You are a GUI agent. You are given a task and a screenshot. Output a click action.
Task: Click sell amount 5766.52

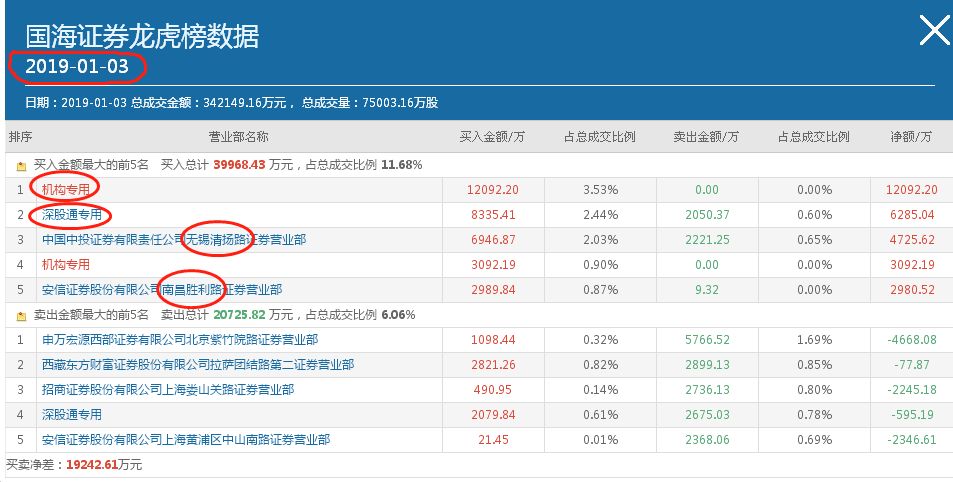pos(707,339)
